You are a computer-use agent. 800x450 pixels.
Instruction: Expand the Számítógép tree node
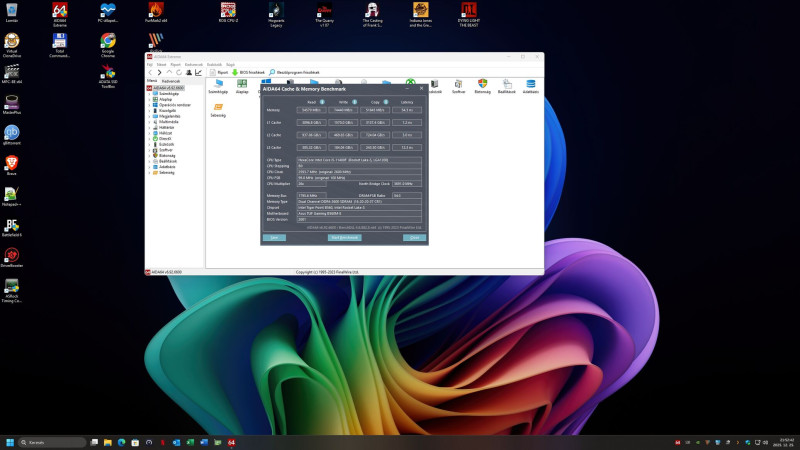(x=151, y=93)
